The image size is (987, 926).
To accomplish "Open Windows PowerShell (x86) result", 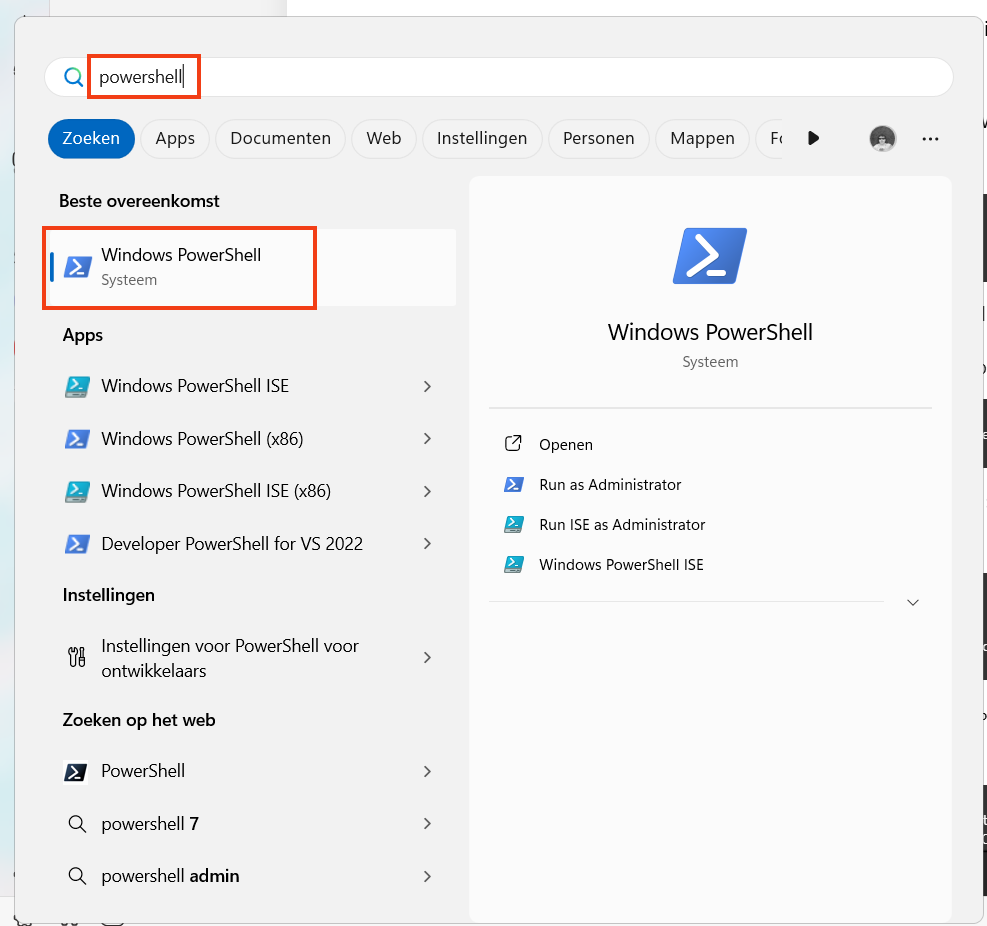I will 251,439.
